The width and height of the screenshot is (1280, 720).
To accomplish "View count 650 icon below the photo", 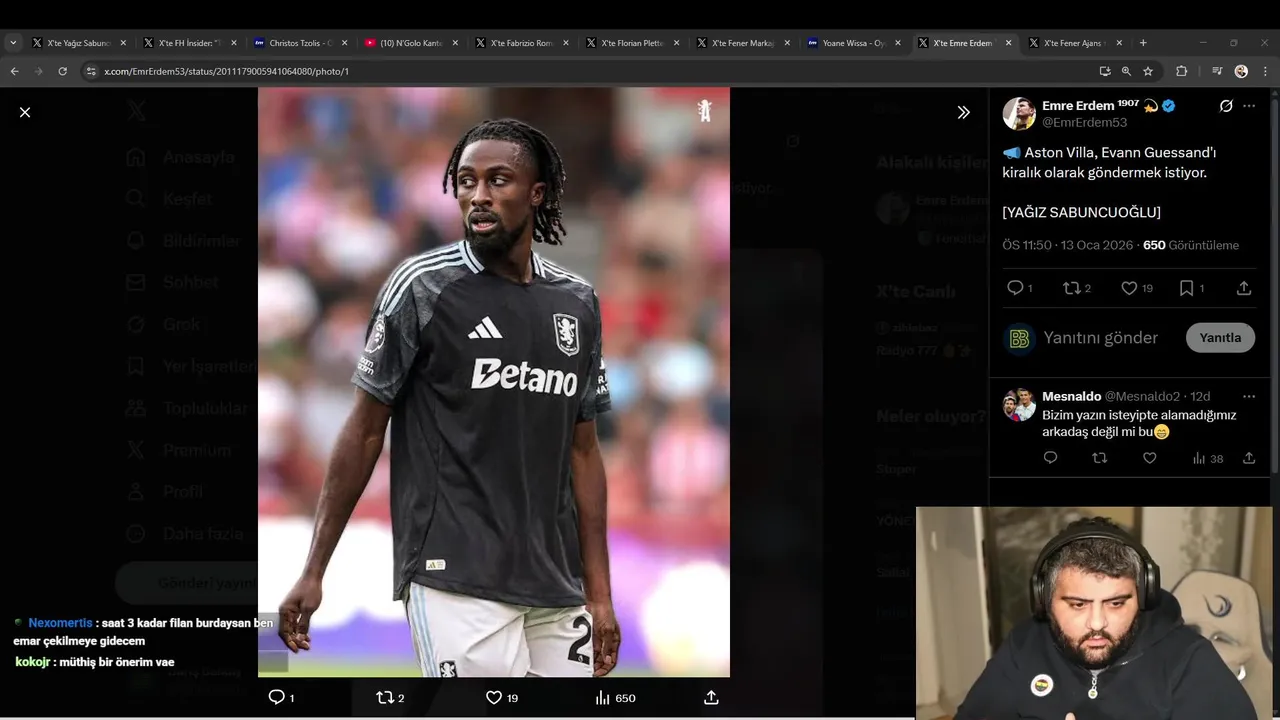I will (602, 697).
